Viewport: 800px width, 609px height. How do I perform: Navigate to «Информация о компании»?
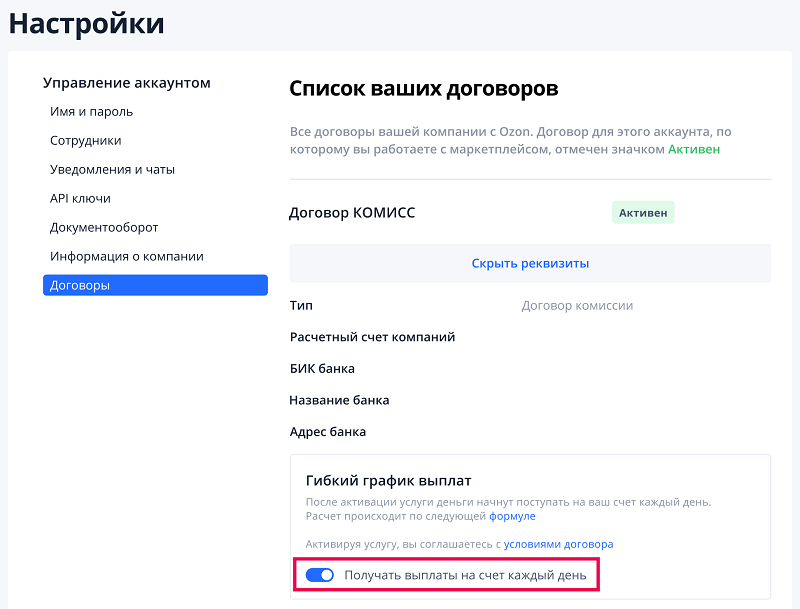click(x=127, y=257)
